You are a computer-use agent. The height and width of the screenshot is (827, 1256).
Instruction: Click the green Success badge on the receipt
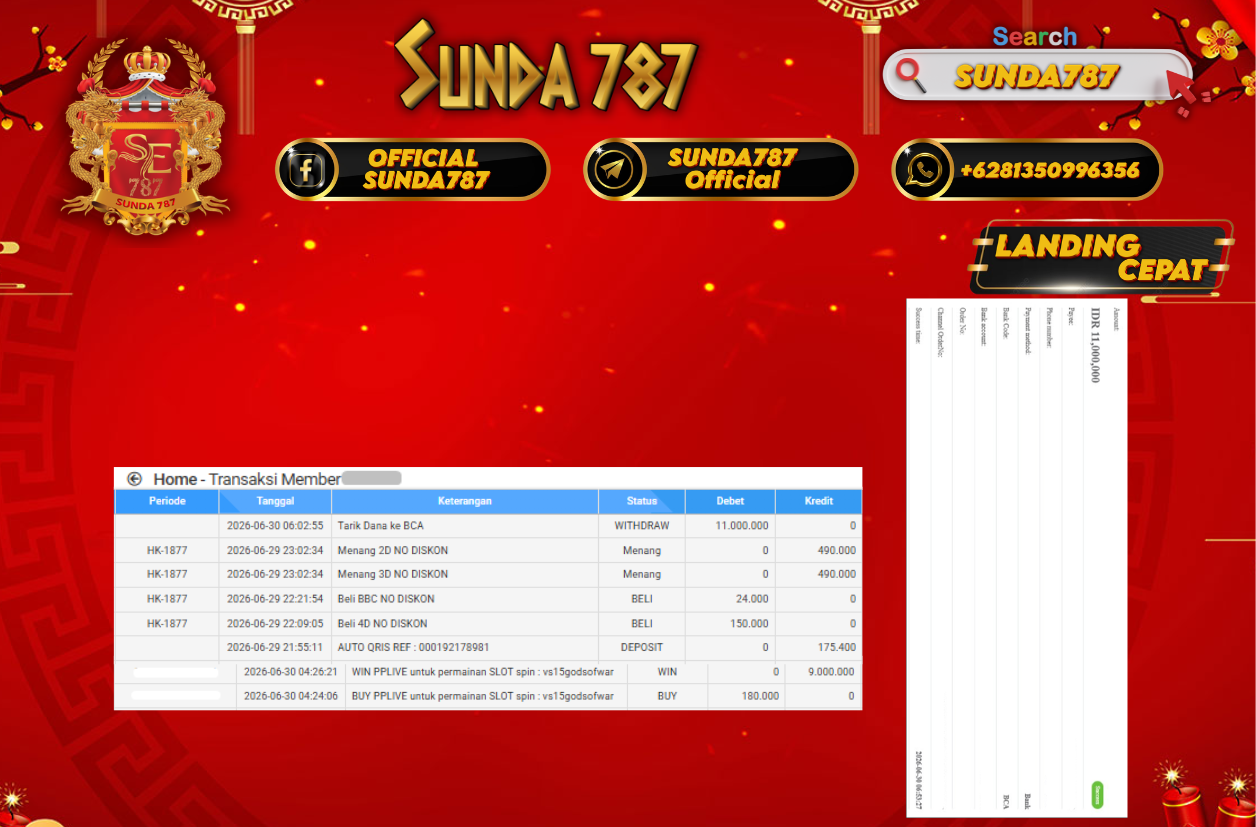[1098, 795]
